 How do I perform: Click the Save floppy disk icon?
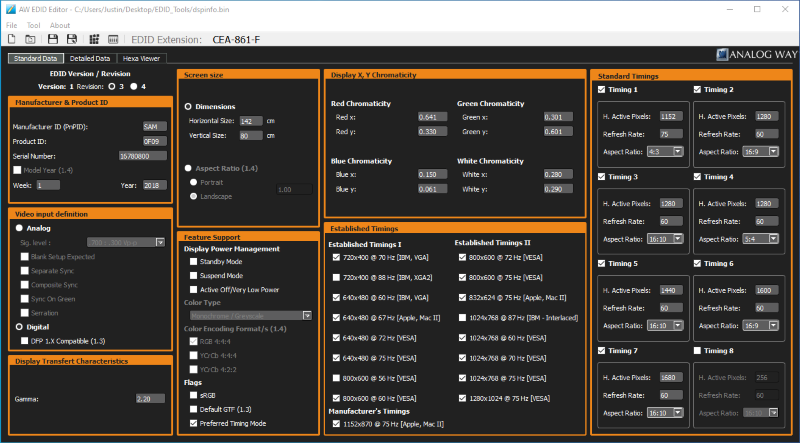pyautogui.click(x=52, y=39)
